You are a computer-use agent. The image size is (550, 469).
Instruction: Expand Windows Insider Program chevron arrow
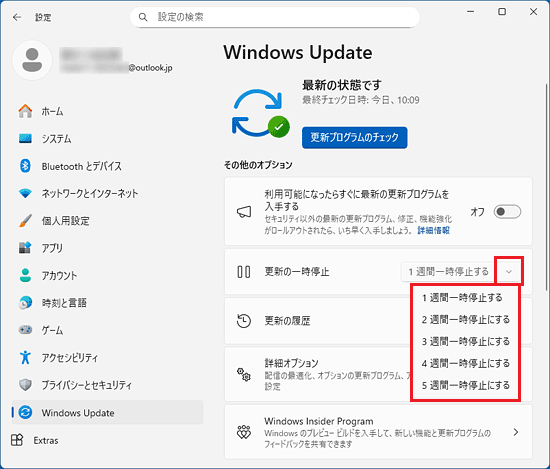516,432
